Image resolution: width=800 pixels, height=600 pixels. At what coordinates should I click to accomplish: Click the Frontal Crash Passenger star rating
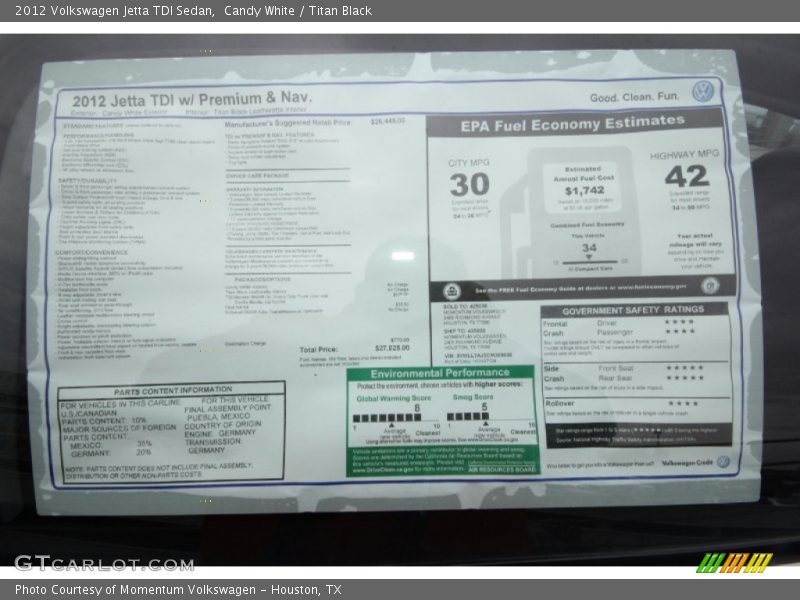click(679, 332)
